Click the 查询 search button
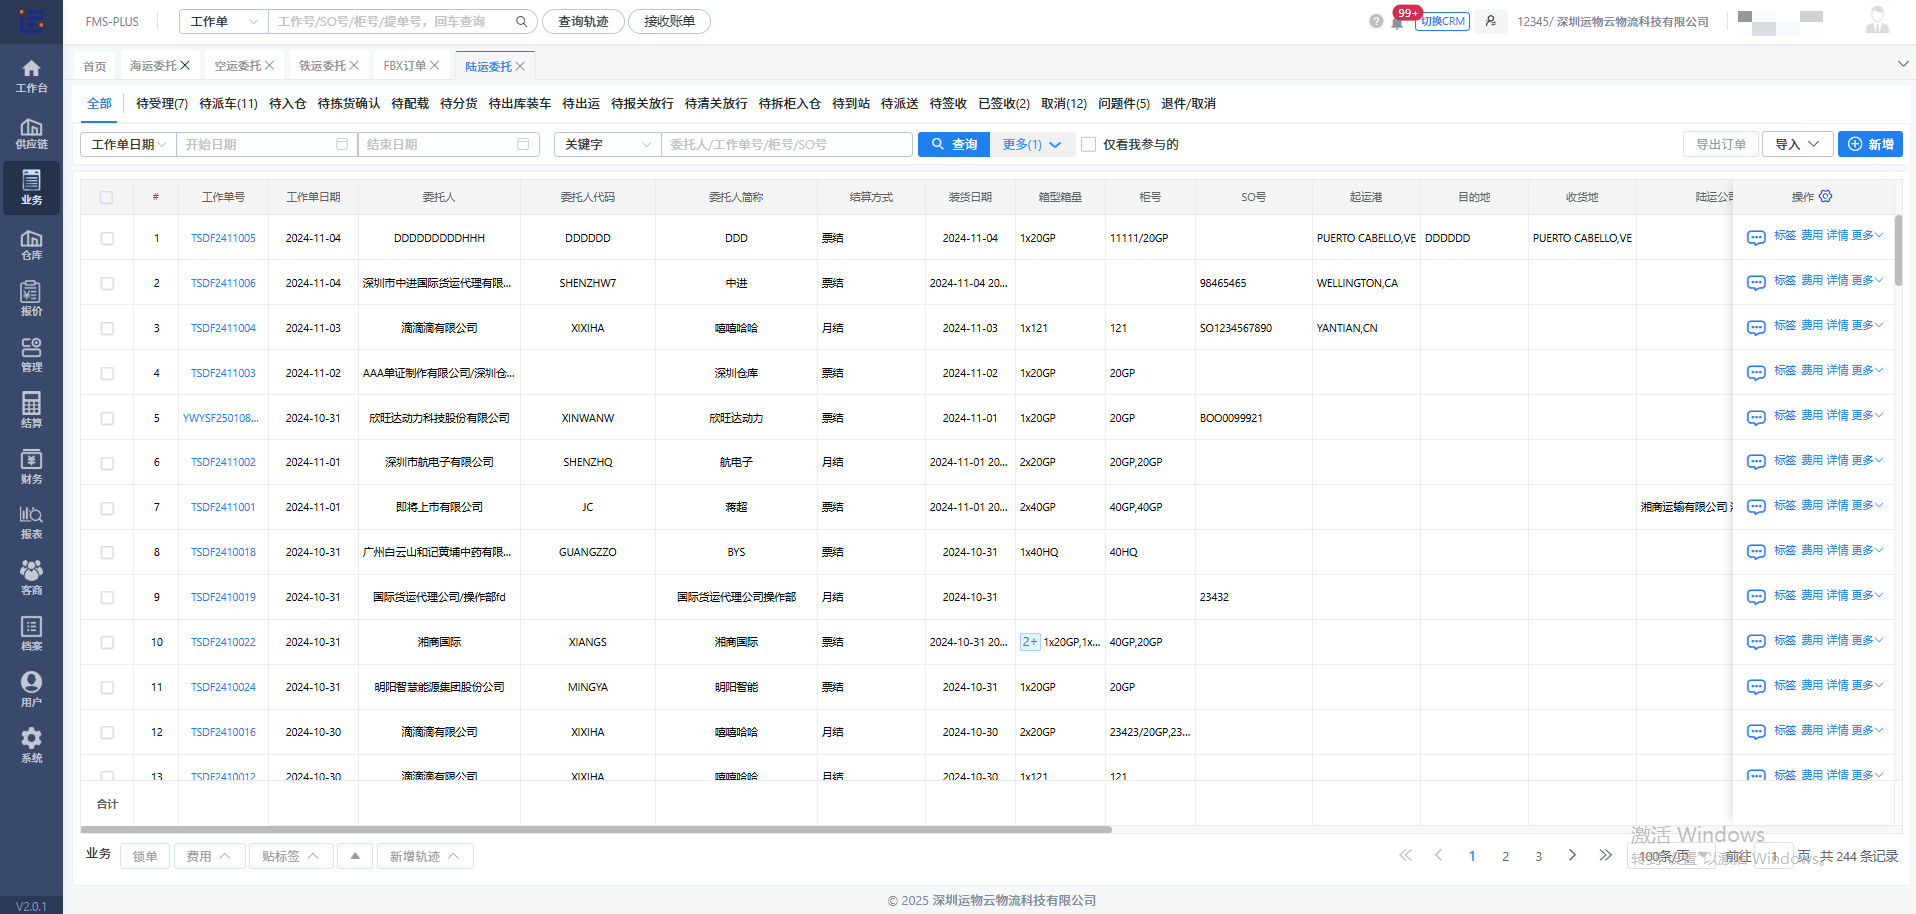The height and width of the screenshot is (914, 1916). point(953,144)
